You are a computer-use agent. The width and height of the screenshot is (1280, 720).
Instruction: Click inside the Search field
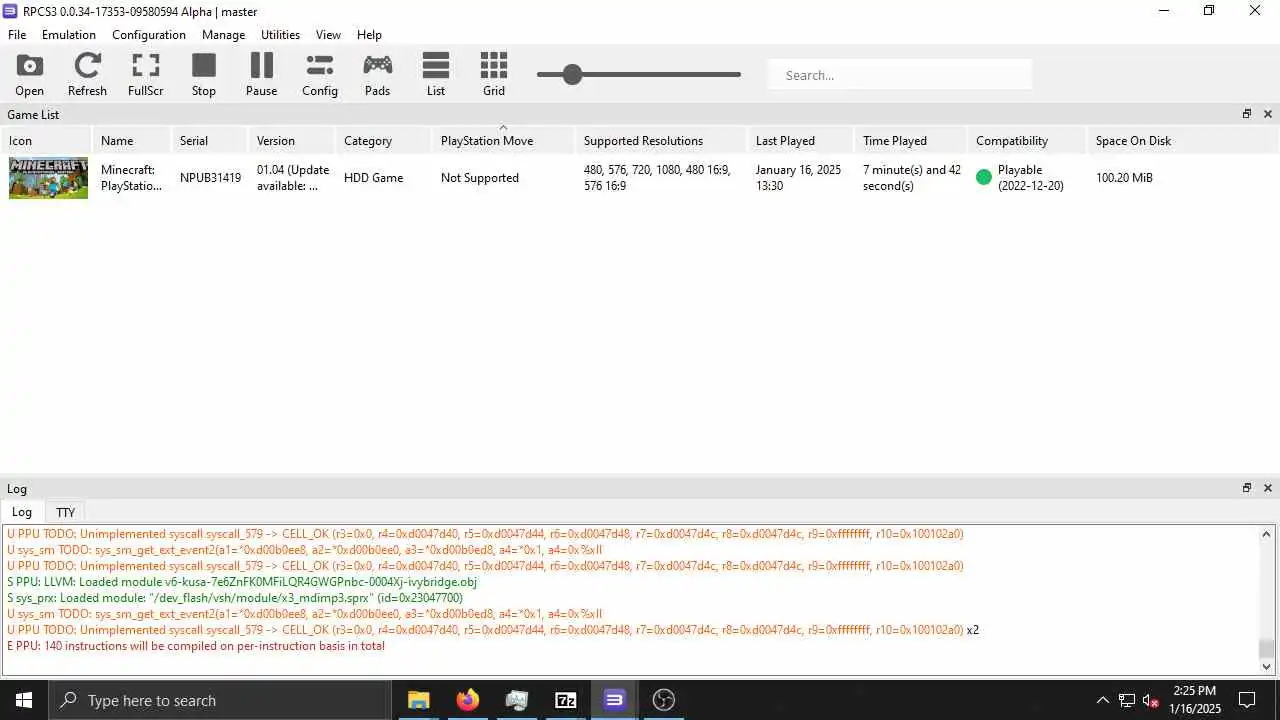[x=900, y=75]
